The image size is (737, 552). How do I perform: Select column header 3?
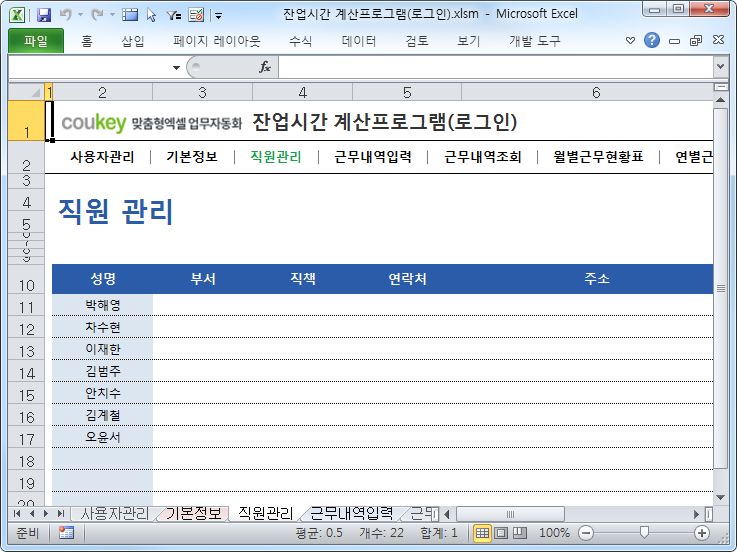(x=203, y=92)
